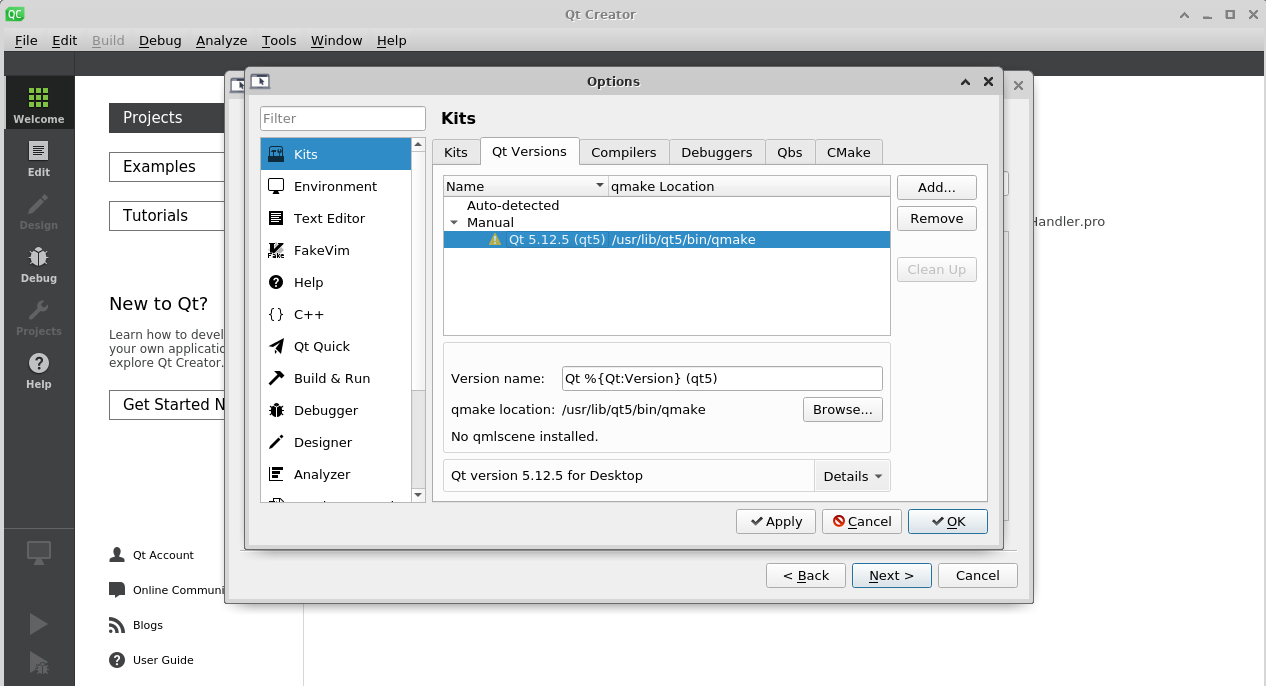Click the Version name text field
The height and width of the screenshot is (686, 1266).
722,379
